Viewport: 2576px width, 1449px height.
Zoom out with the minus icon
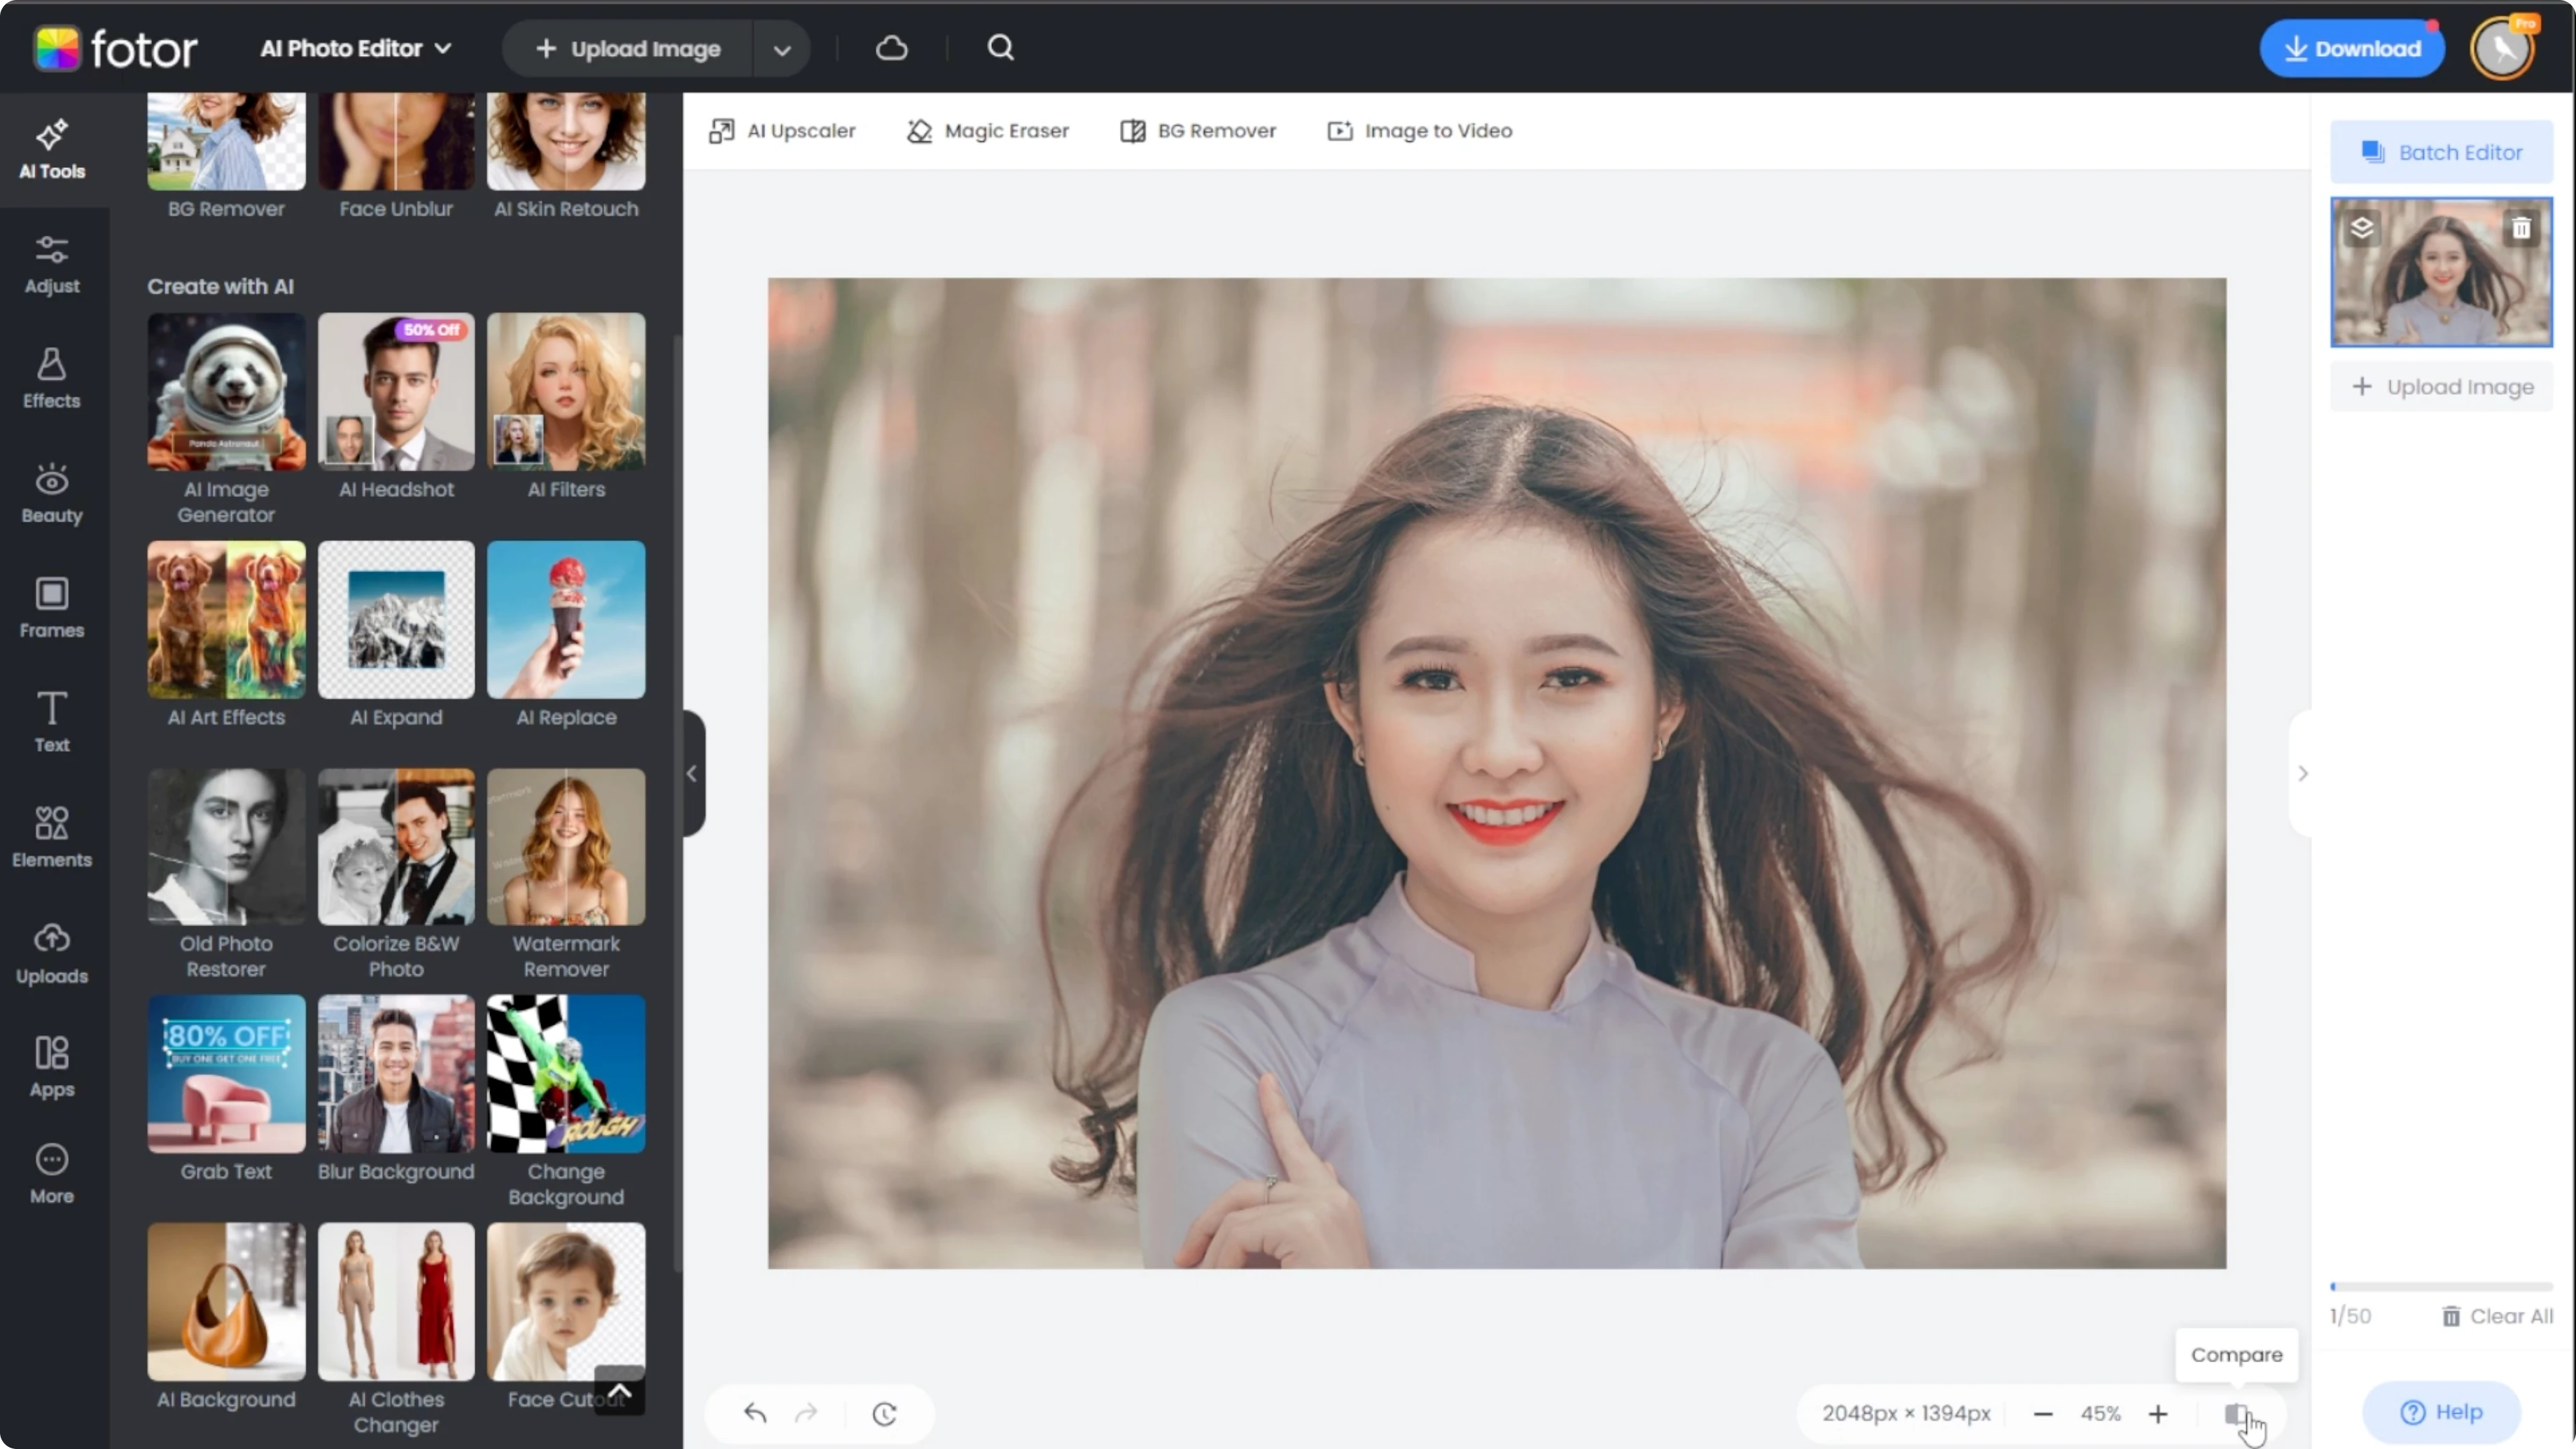tap(2043, 1413)
